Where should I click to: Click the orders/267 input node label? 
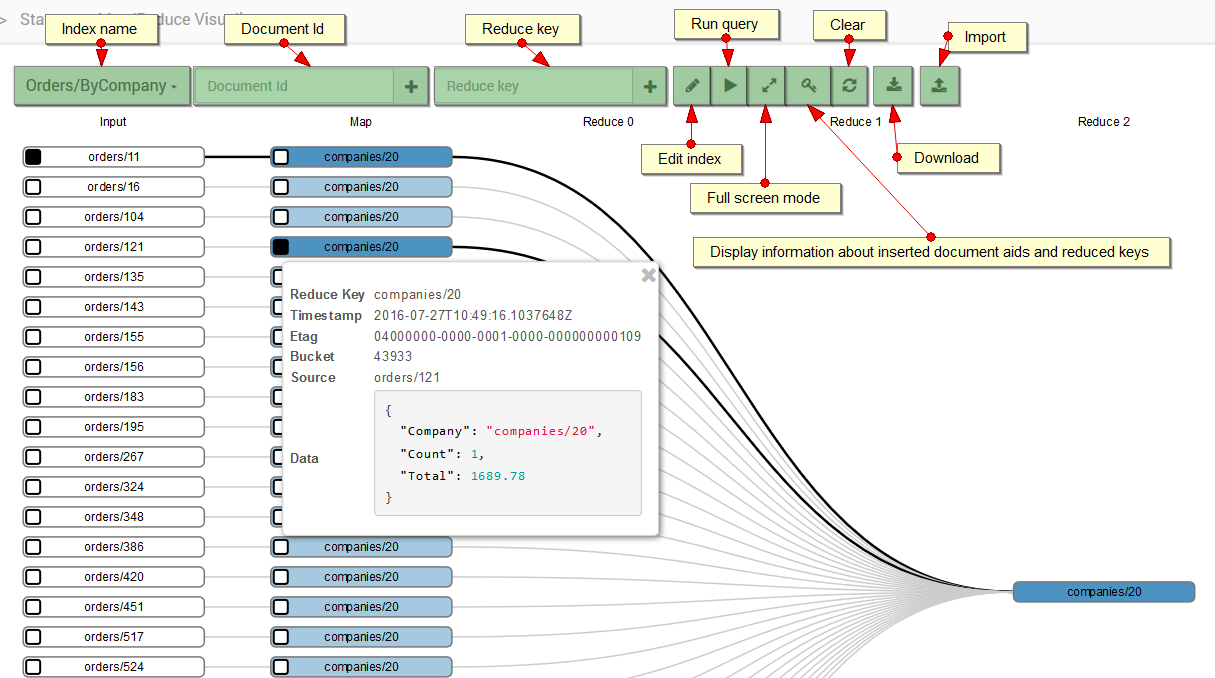tap(114, 457)
